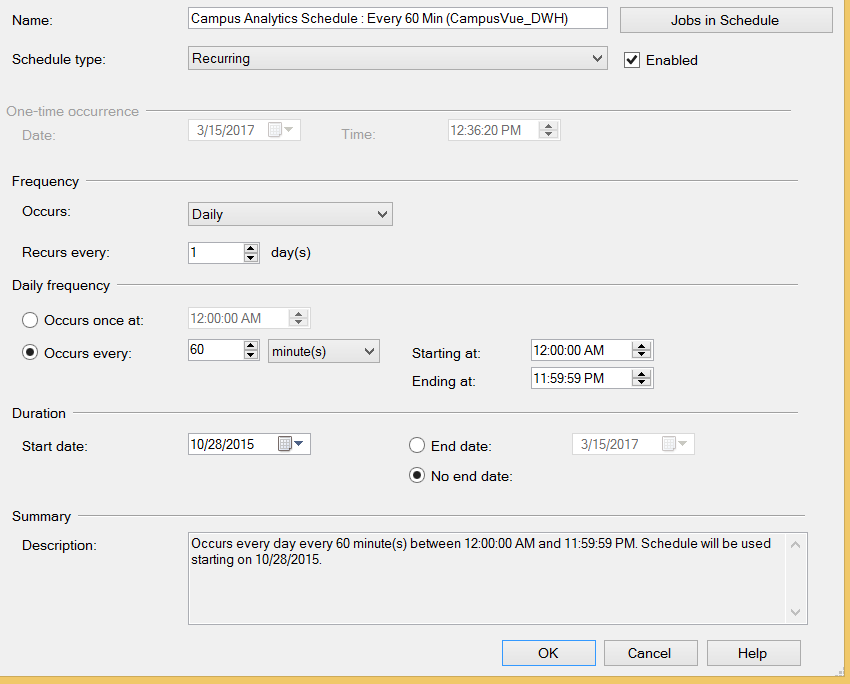This screenshot has height=684, width=850.
Task: Increase the Ending at time
Action: tap(642, 373)
